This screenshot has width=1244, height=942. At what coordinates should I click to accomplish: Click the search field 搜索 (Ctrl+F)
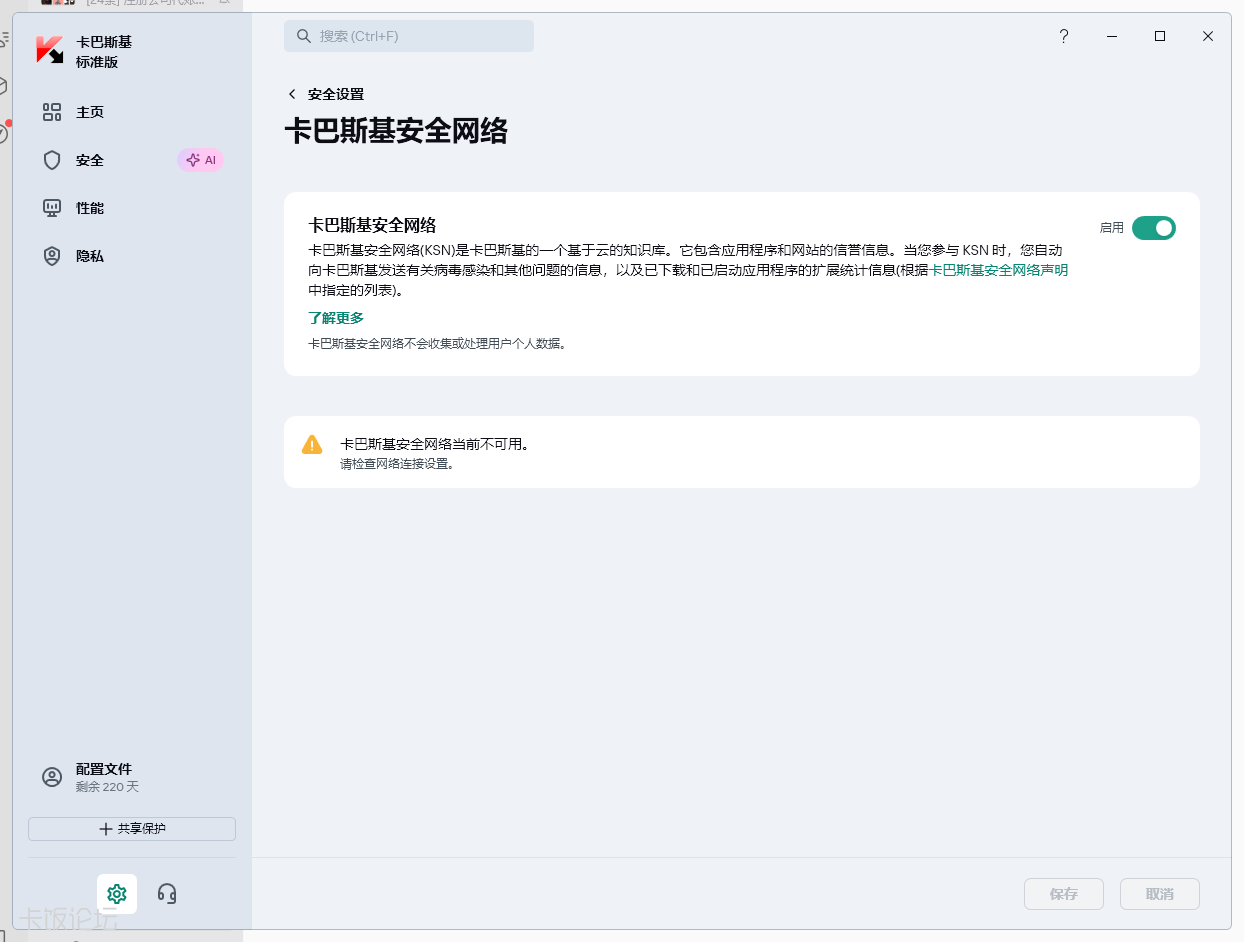[x=409, y=36]
